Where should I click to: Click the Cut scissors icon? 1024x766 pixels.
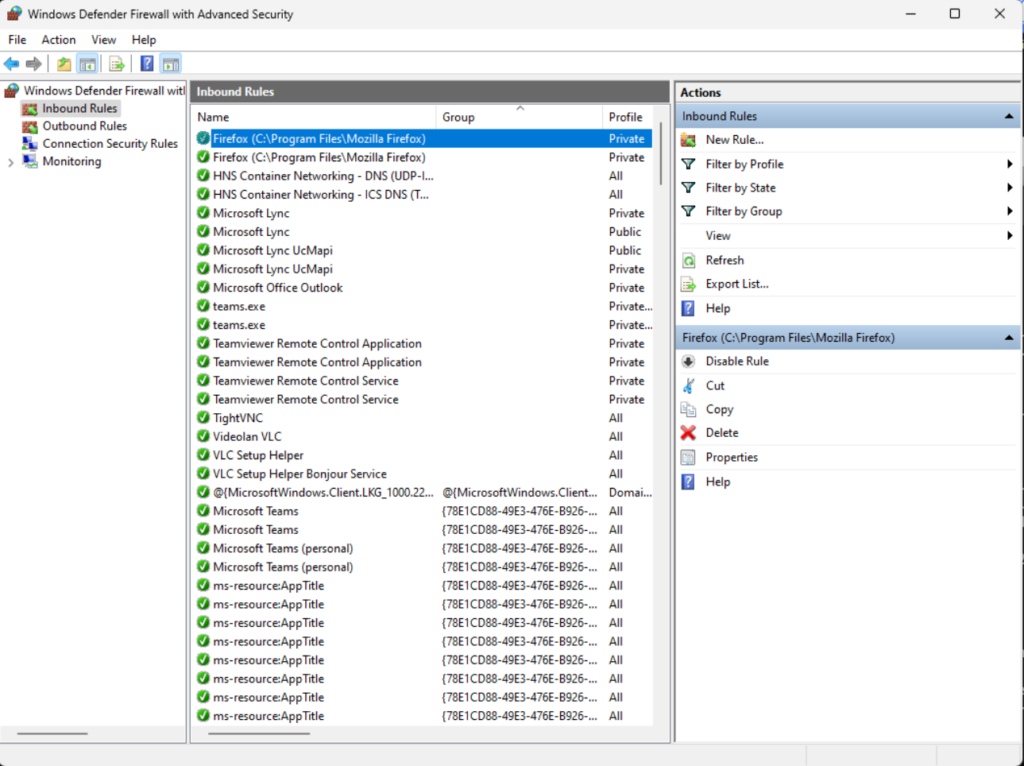coord(688,386)
